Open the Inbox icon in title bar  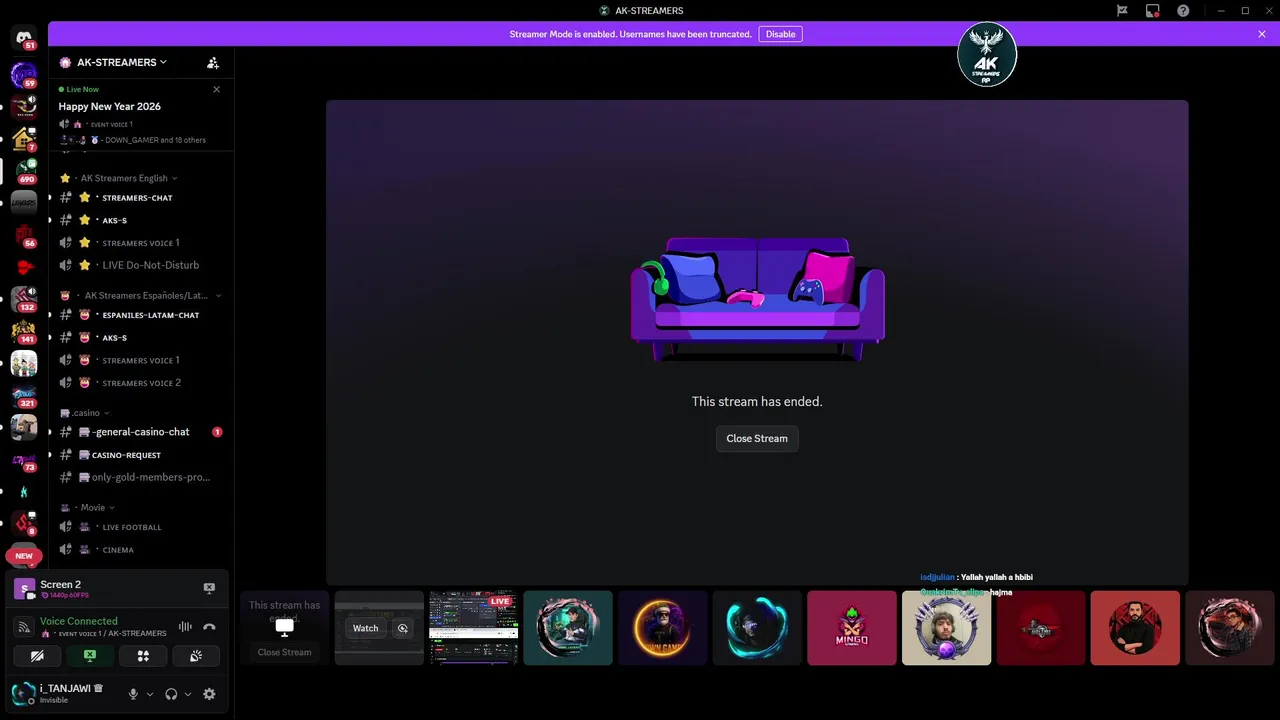[x=1153, y=10]
